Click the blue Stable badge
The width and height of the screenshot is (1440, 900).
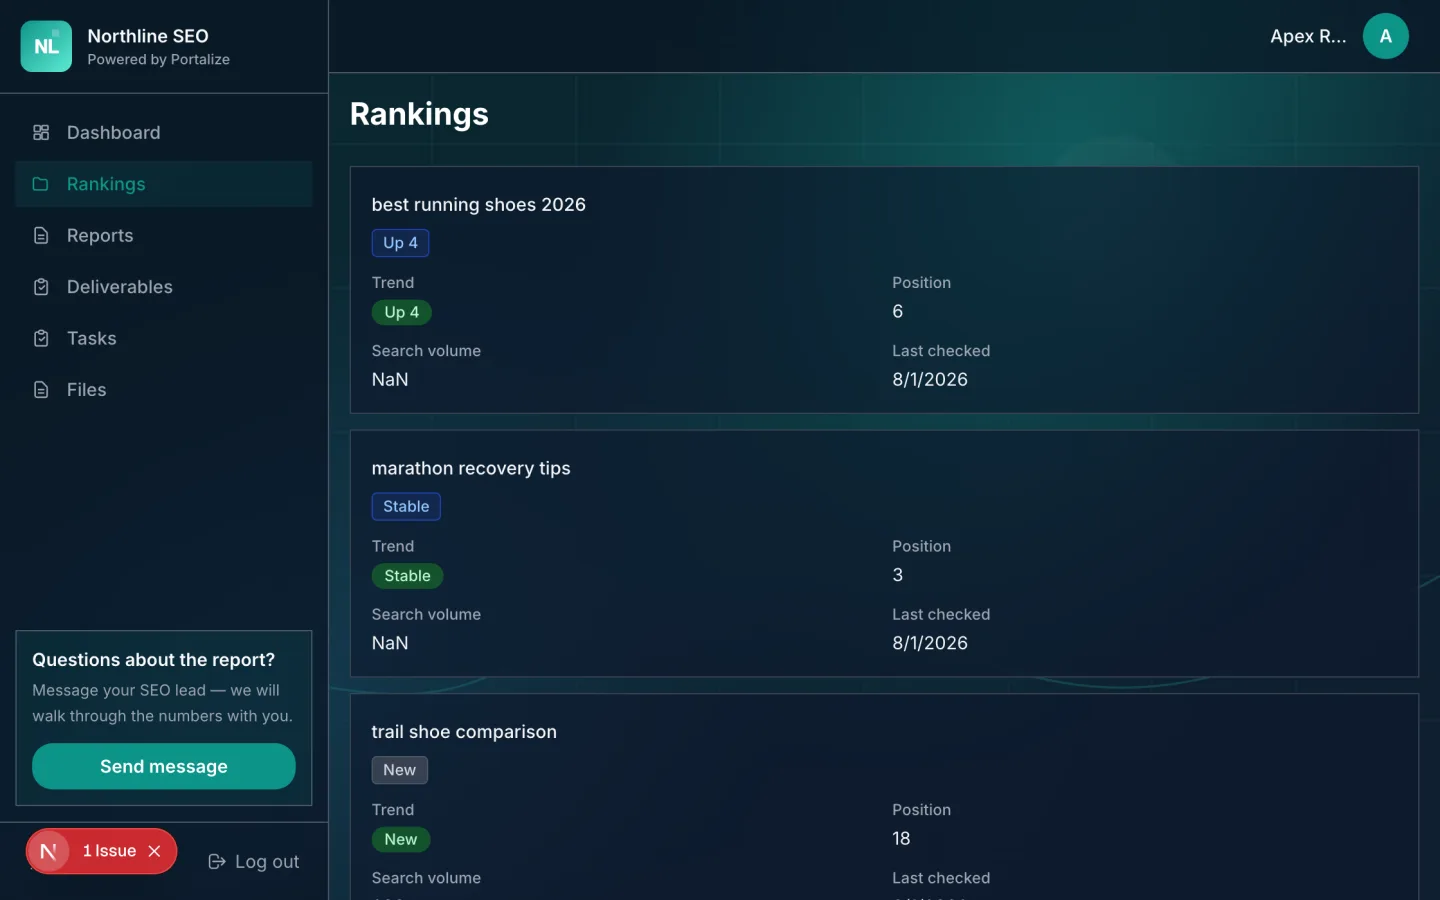(406, 506)
